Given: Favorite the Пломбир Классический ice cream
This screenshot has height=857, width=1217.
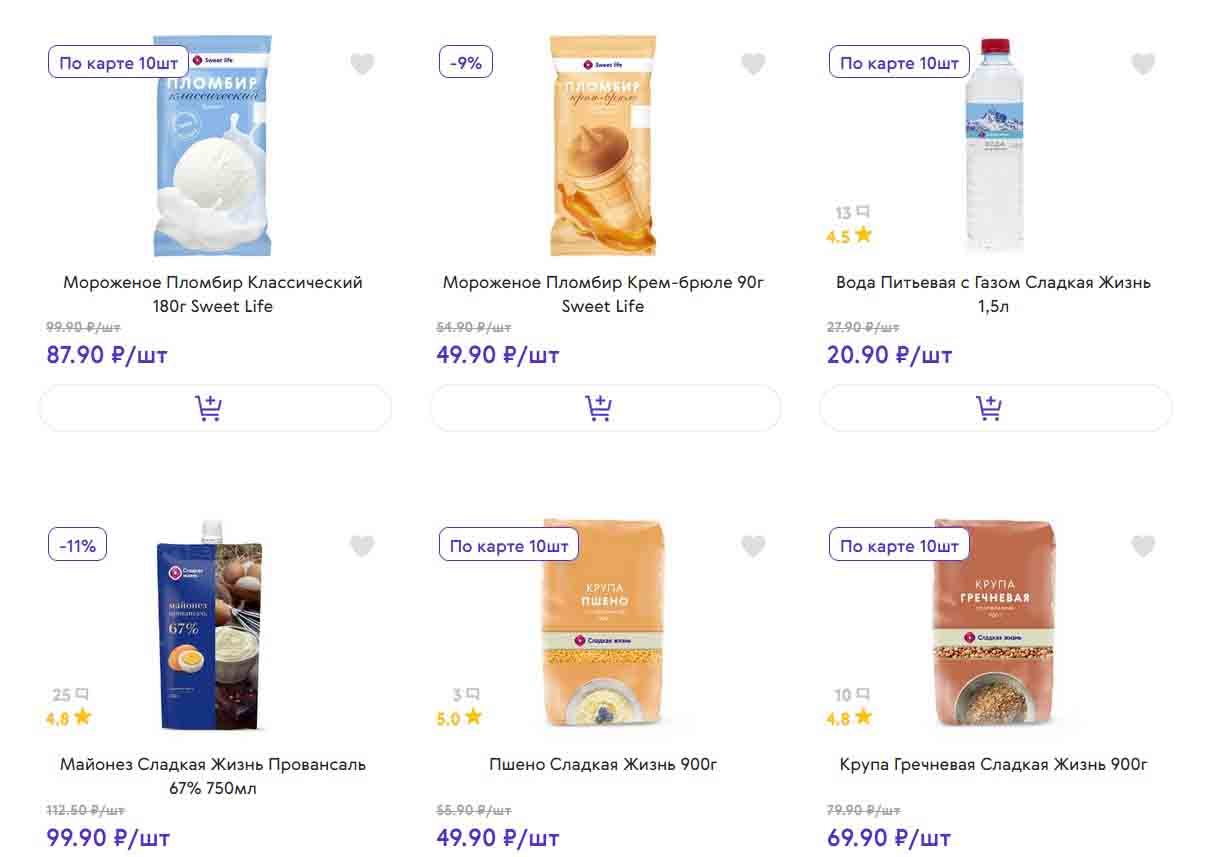Looking at the screenshot, I should 362,64.
